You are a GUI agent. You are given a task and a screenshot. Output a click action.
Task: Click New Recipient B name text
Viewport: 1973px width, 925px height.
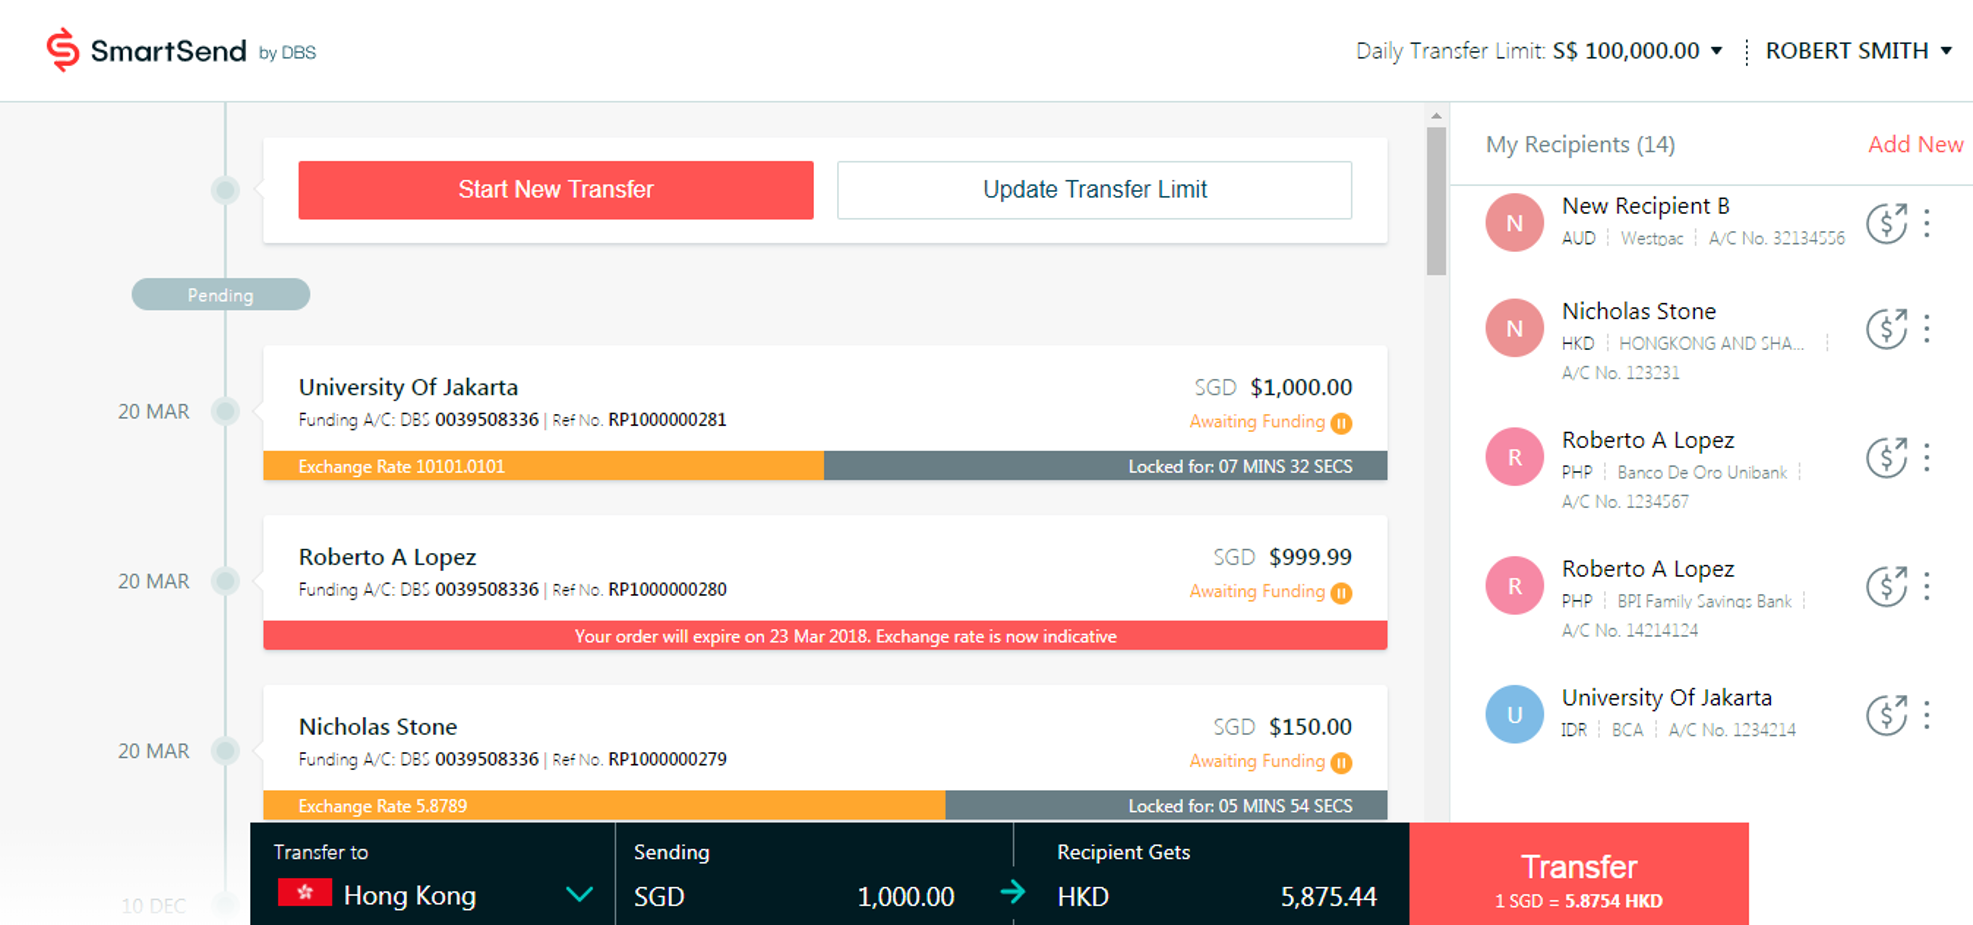point(1646,206)
